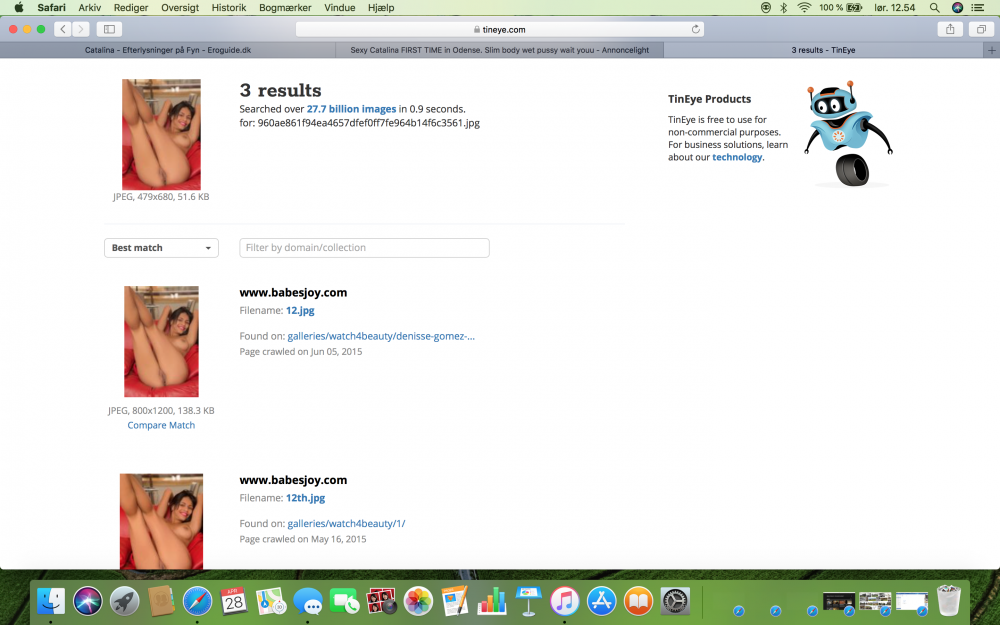
Task: Click the TinEye robot mascot image
Action: pyautogui.click(x=848, y=133)
